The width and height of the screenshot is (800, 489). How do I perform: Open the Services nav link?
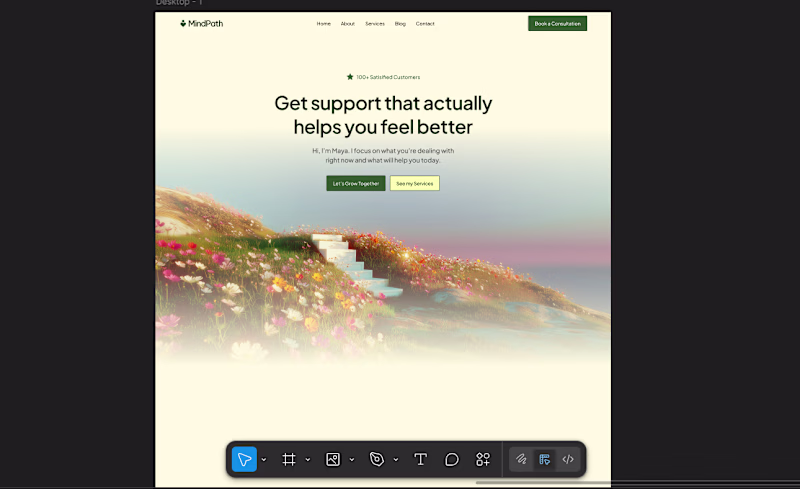[375, 23]
